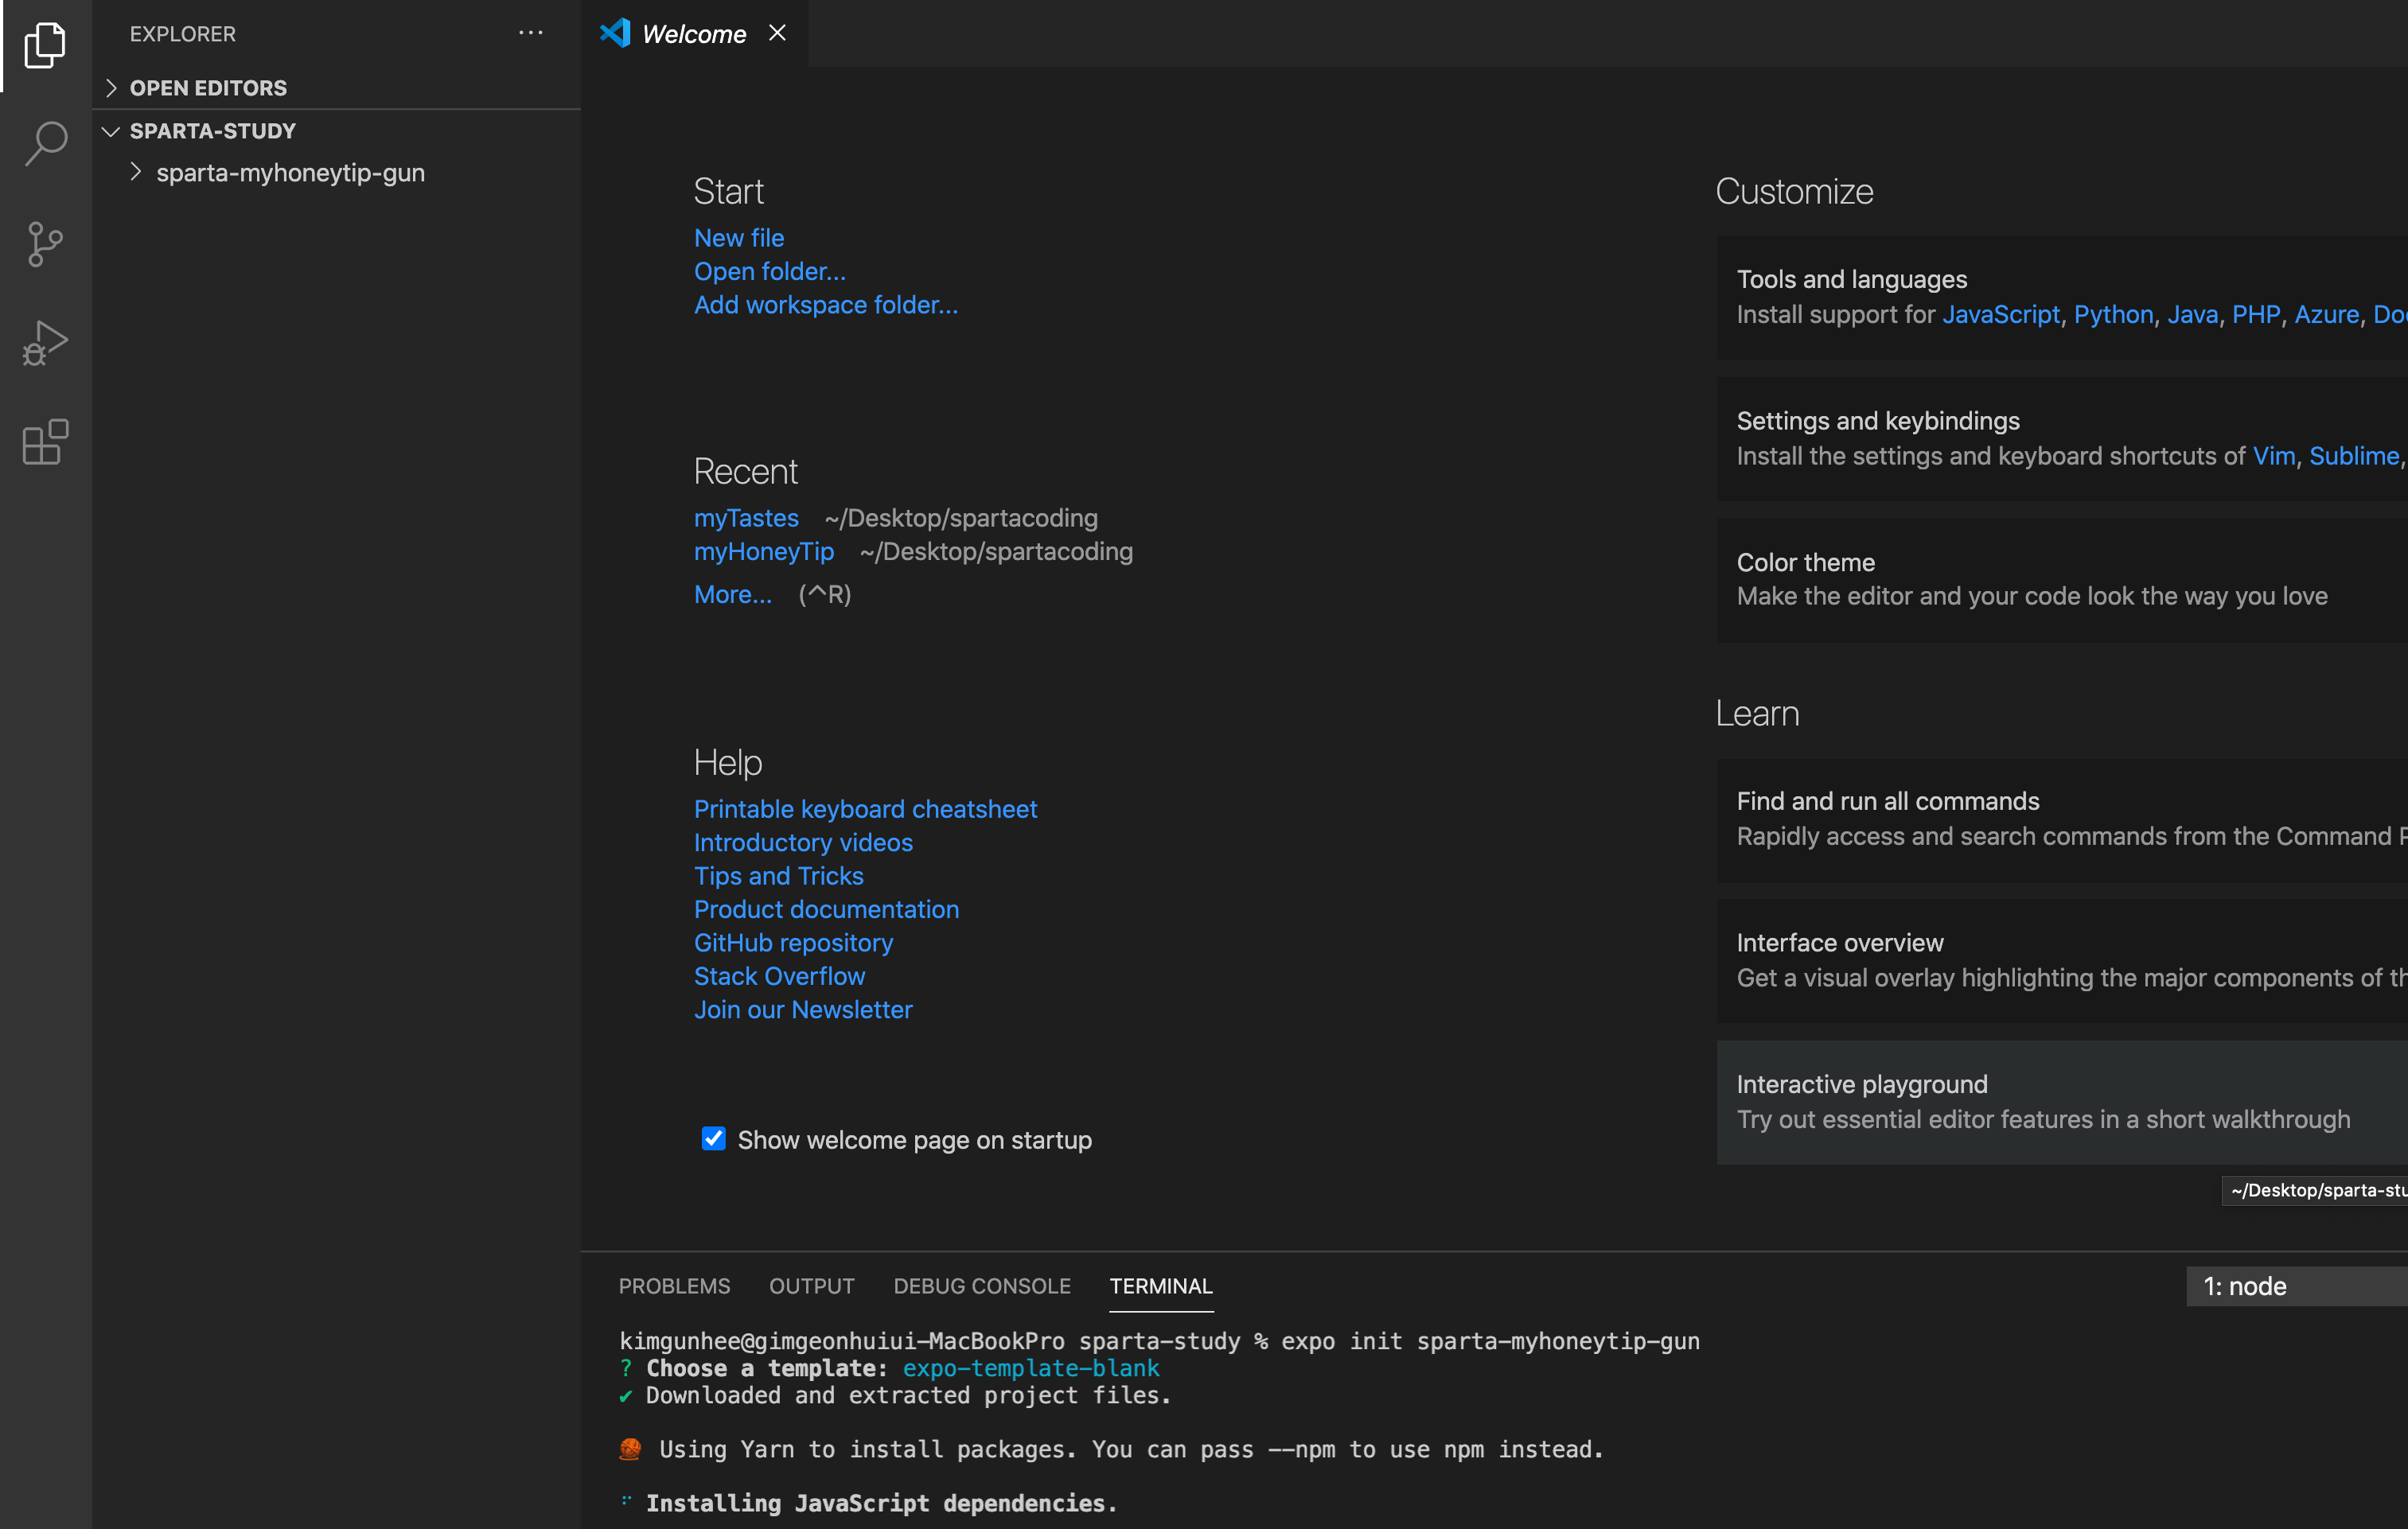Uncheck Show welcome page on startup

[713, 1139]
